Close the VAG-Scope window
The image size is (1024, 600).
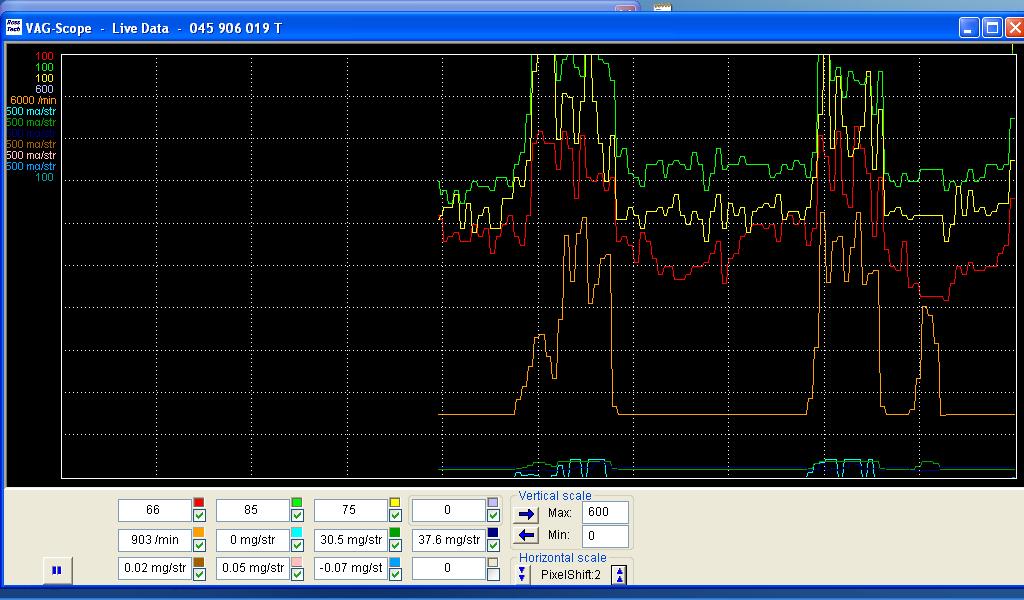click(x=1015, y=27)
